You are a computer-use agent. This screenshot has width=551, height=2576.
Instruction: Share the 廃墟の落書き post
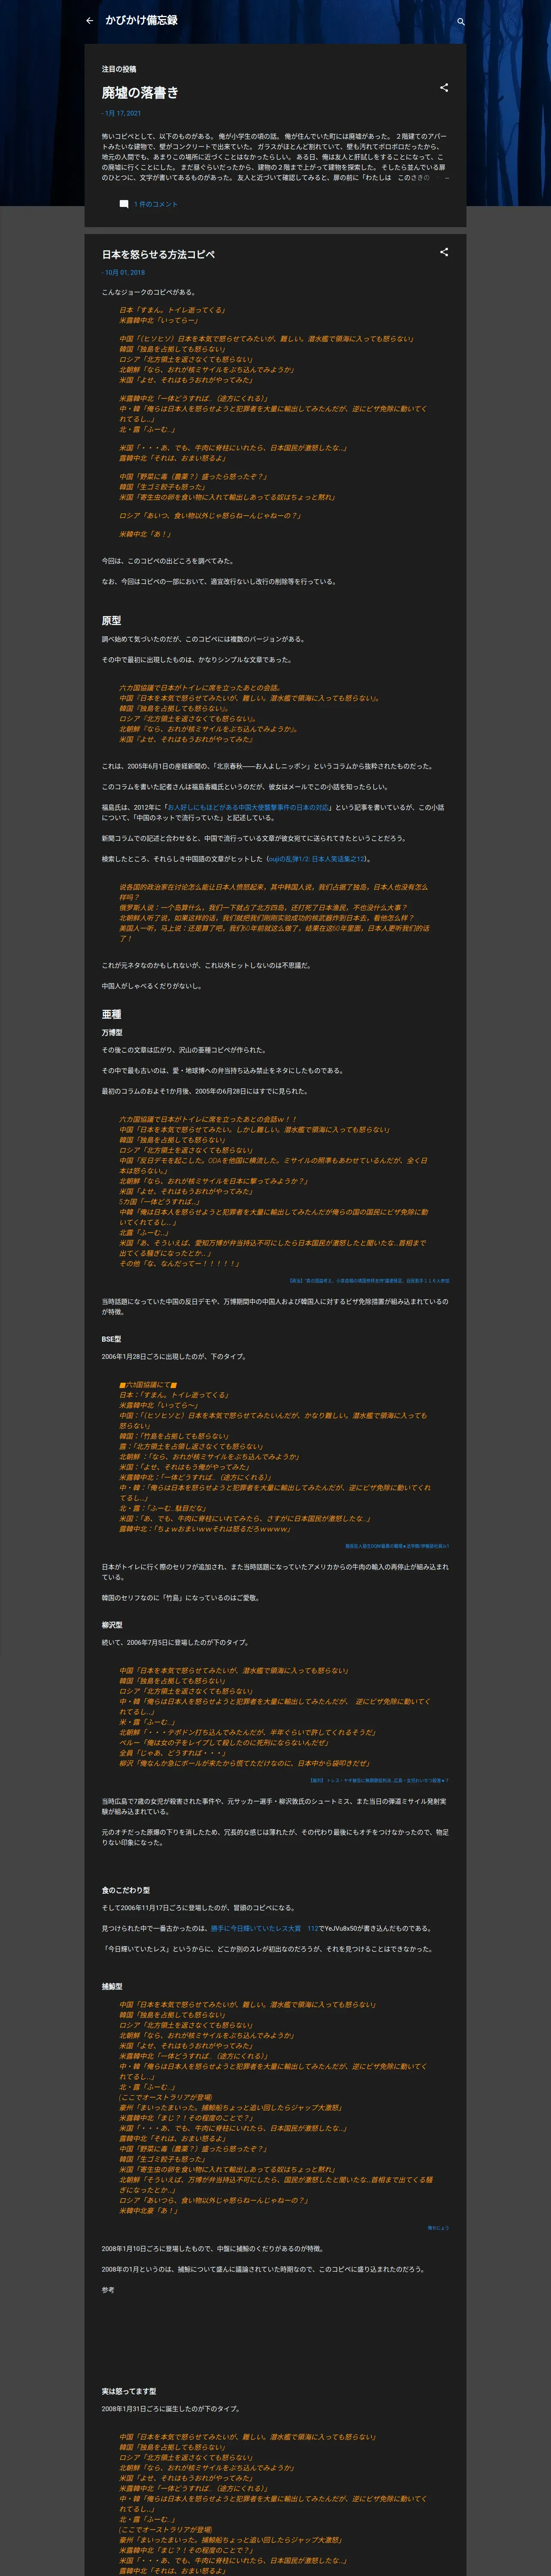pos(444,88)
